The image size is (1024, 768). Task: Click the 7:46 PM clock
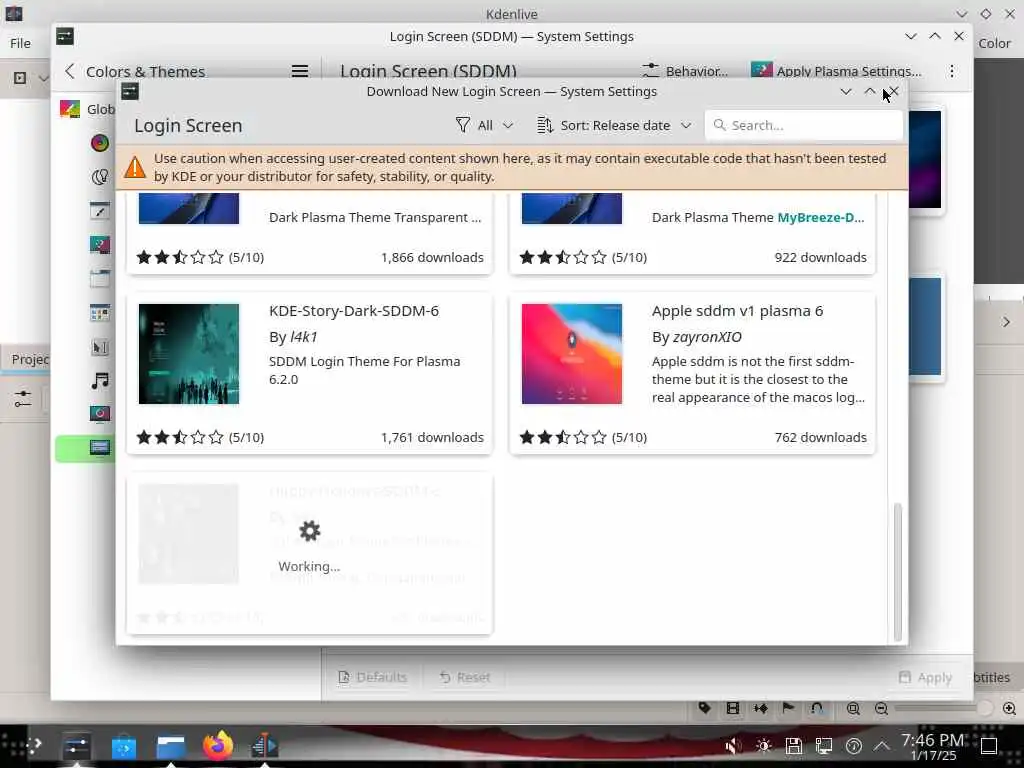pyautogui.click(x=933, y=740)
